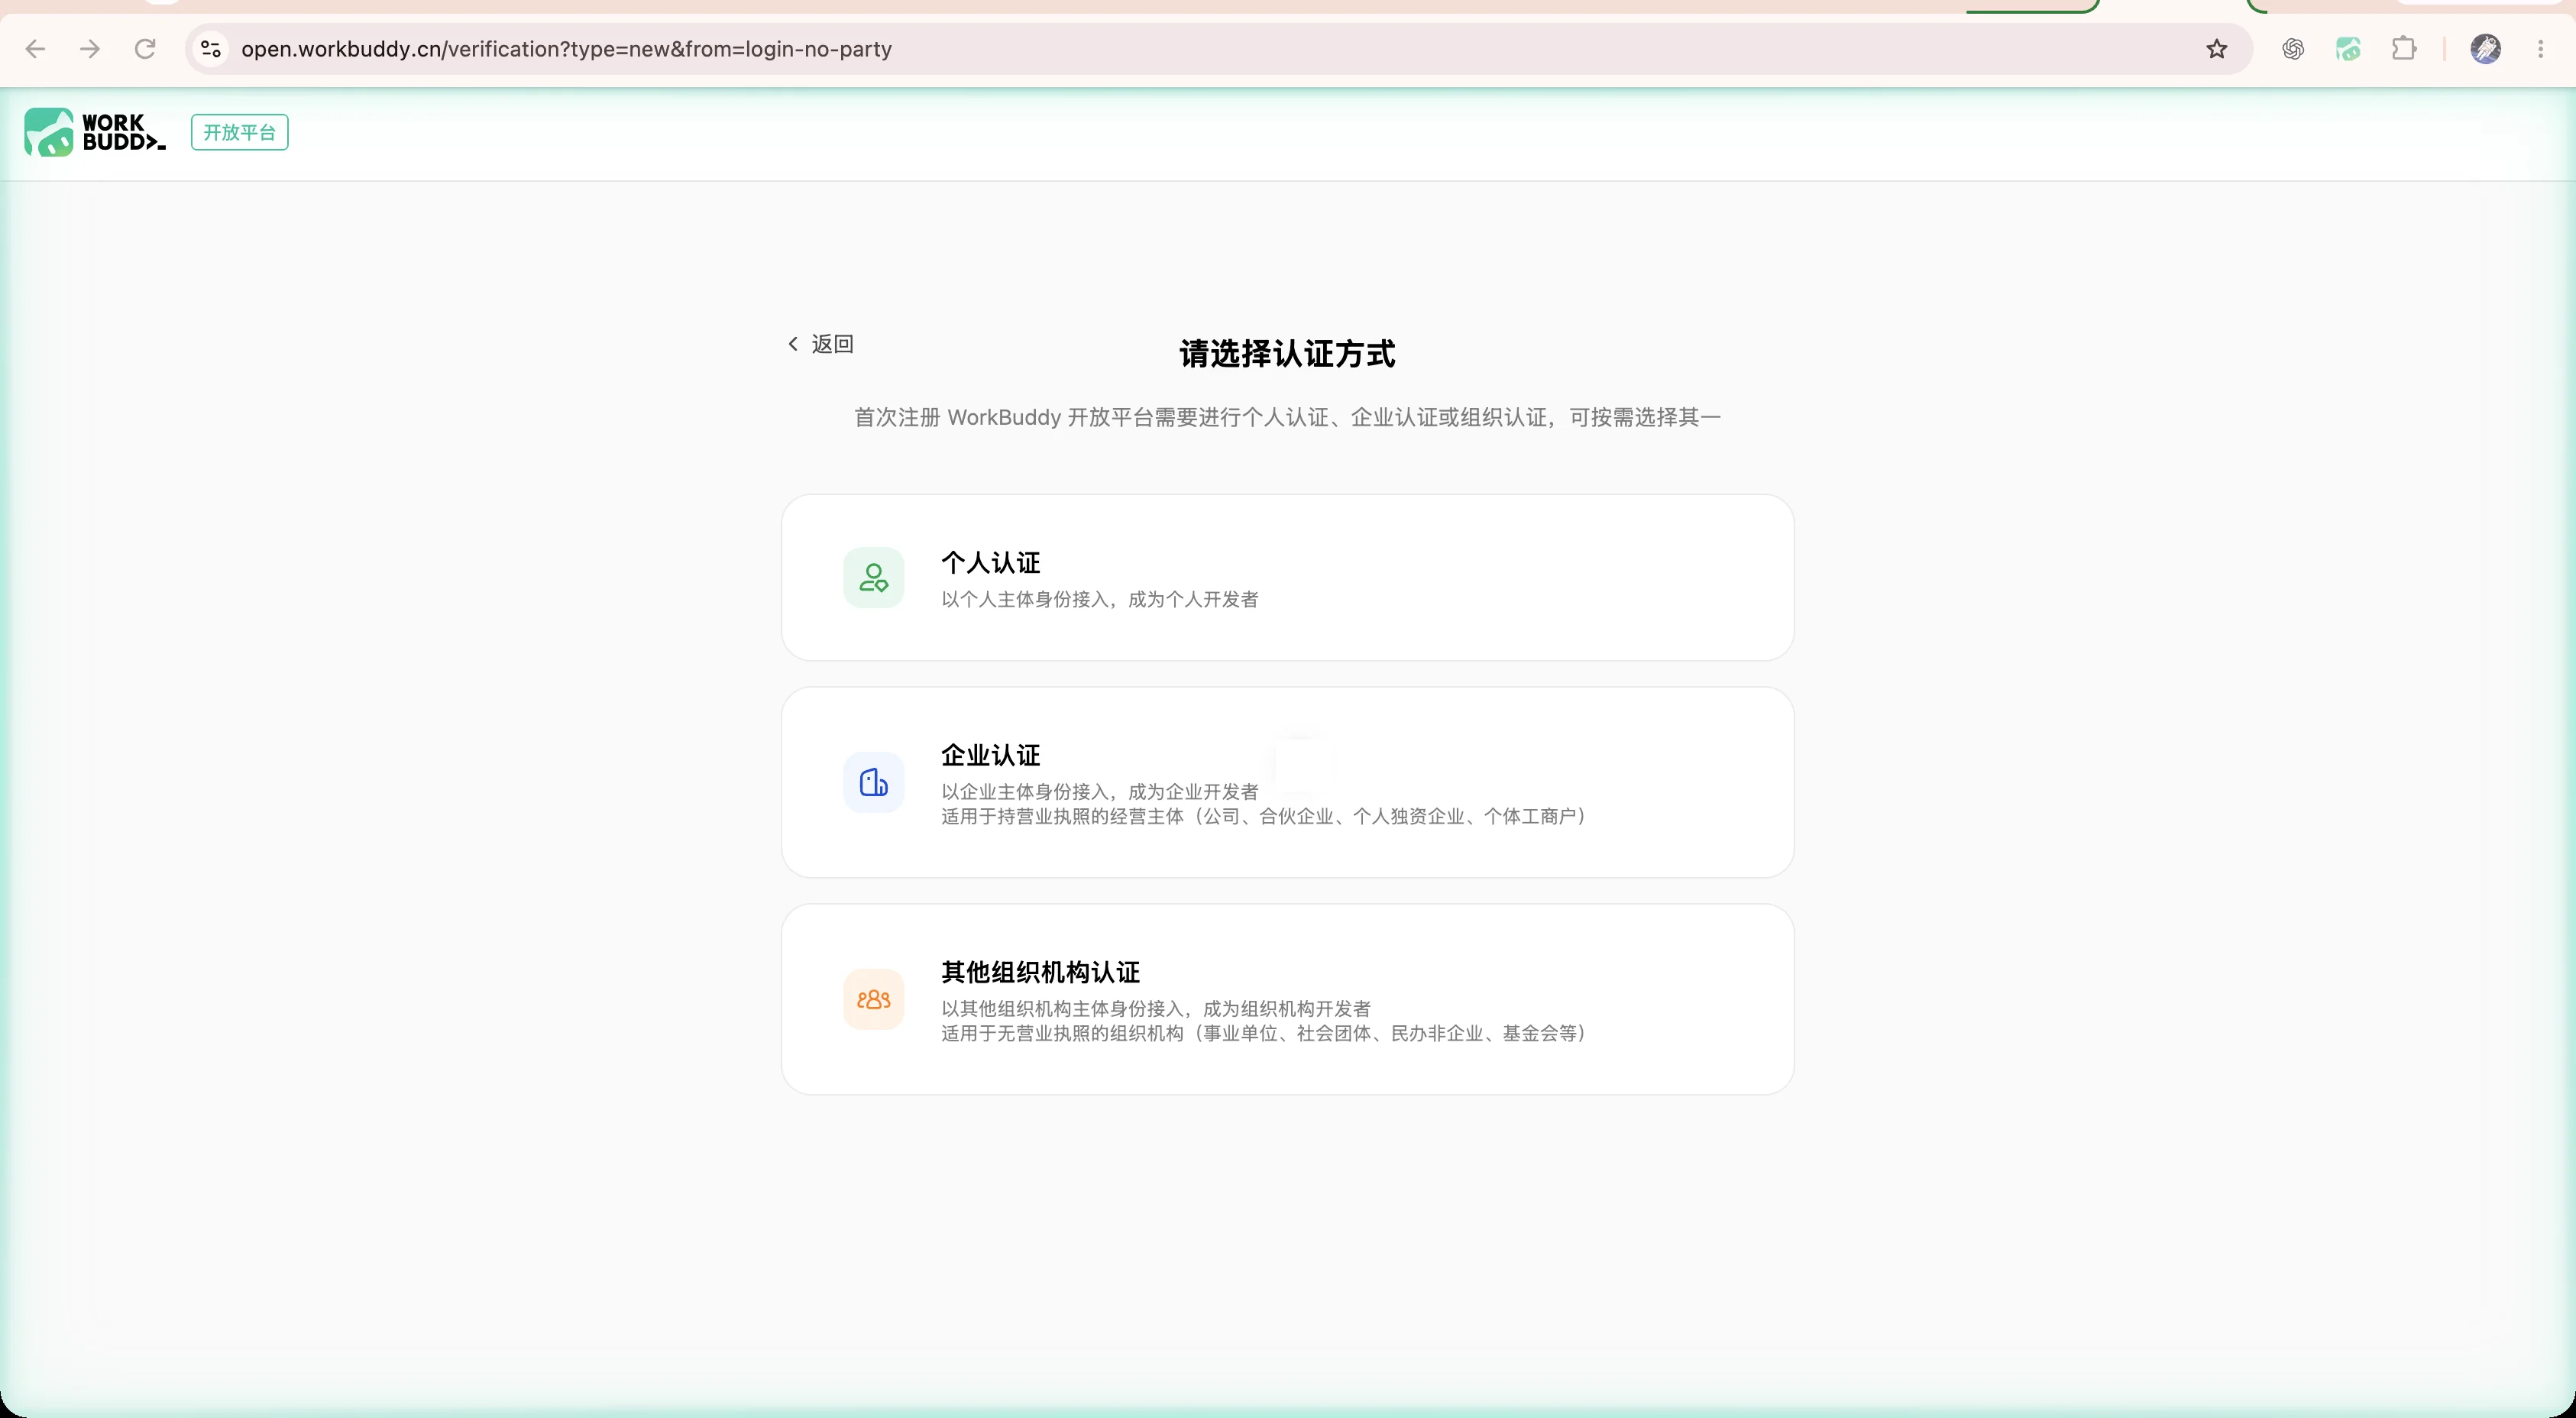Click the subtitle starting 首次注册 WorkBuddy 开放平台
This screenshot has width=2576, height=1418.
pyautogui.click(x=1287, y=417)
